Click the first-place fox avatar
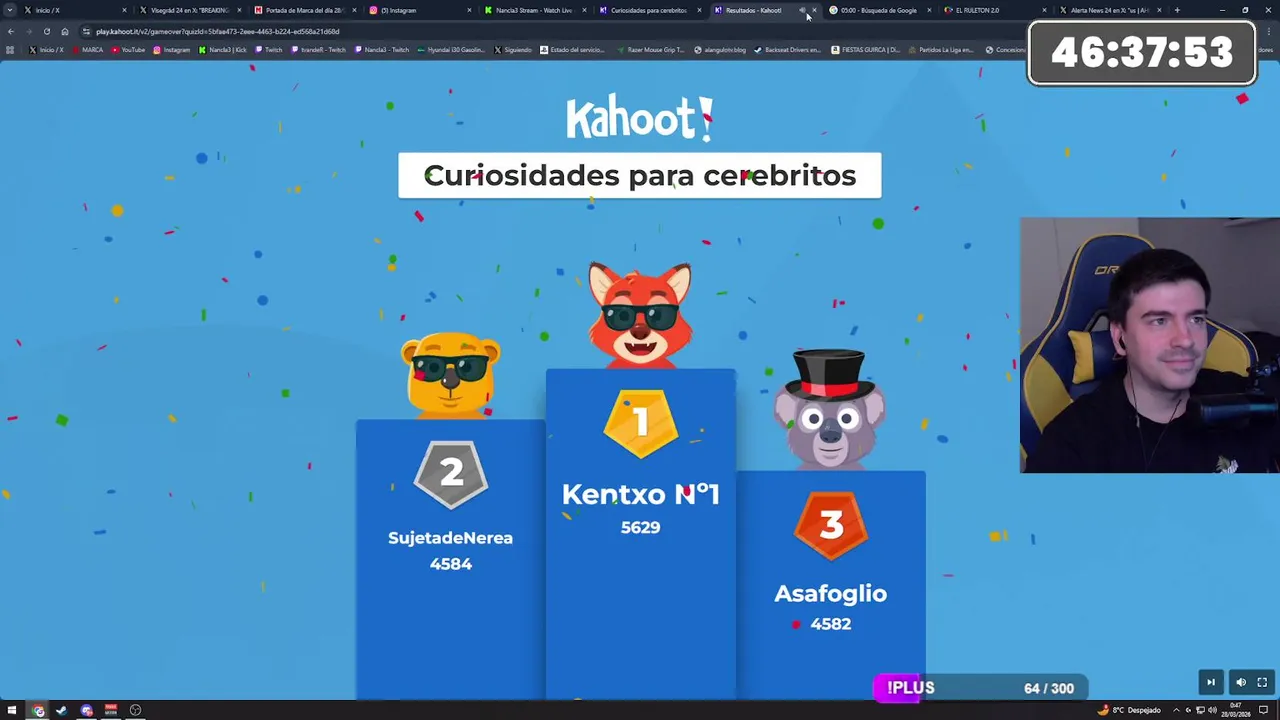 (x=640, y=315)
